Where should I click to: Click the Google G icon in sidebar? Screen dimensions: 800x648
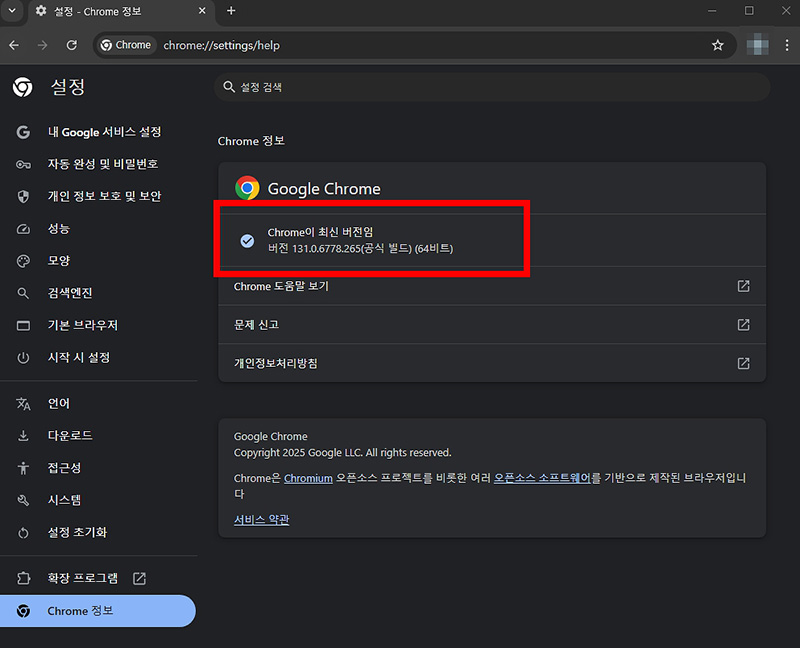click(23, 132)
